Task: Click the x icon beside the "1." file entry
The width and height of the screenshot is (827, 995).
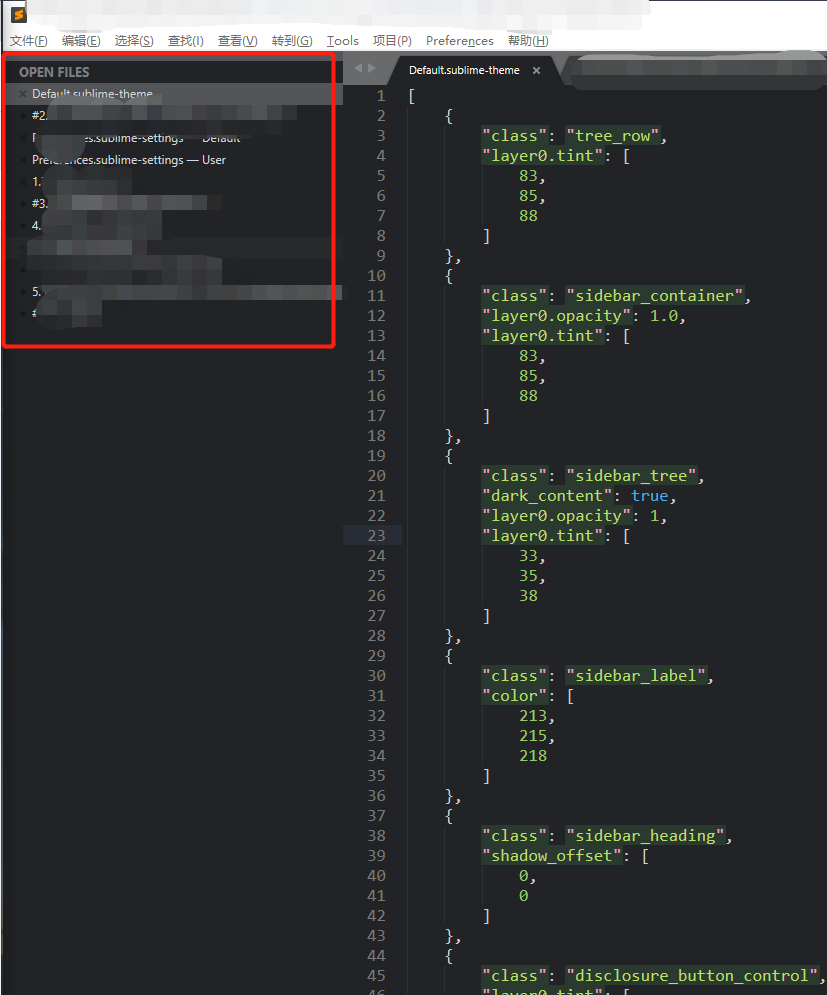Action: (x=22, y=181)
